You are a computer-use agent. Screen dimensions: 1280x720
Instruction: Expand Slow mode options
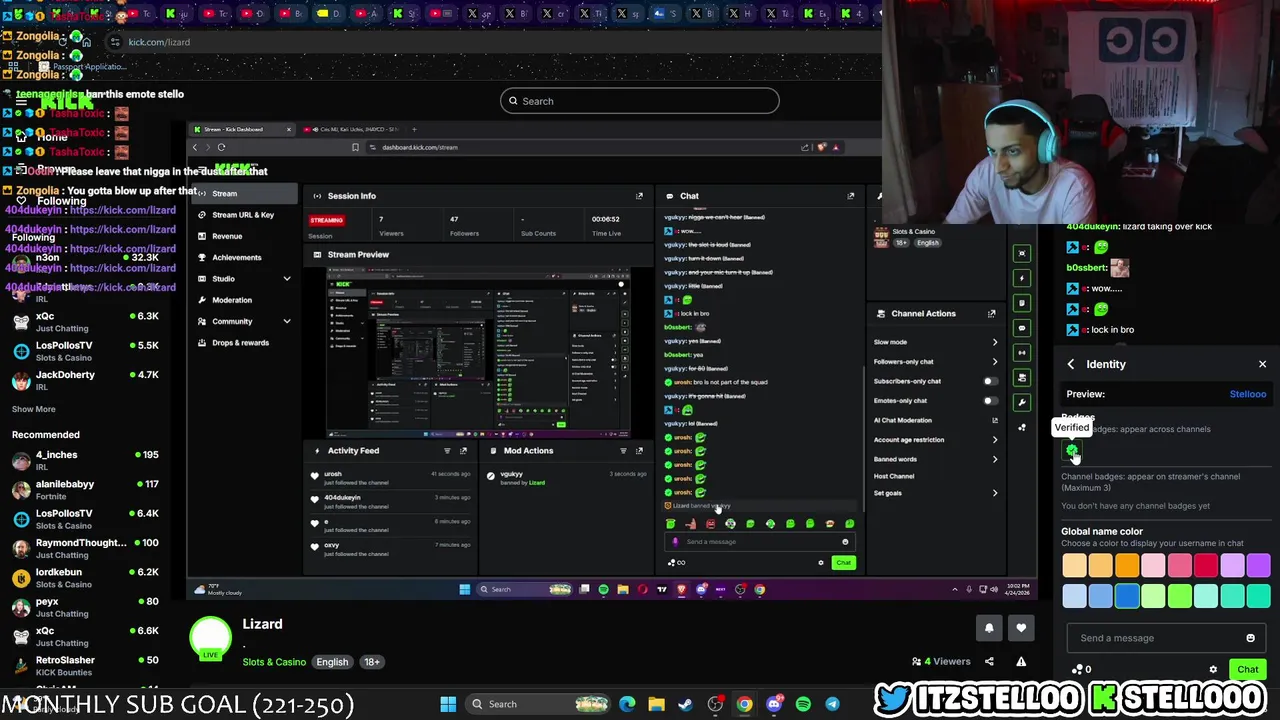click(x=994, y=342)
